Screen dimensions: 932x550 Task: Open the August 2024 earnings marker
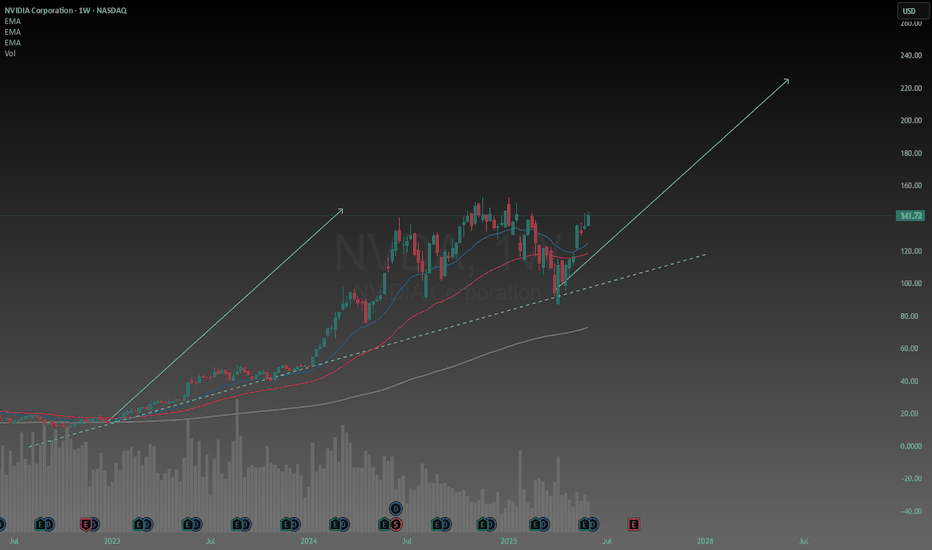pyautogui.click(x=437, y=524)
